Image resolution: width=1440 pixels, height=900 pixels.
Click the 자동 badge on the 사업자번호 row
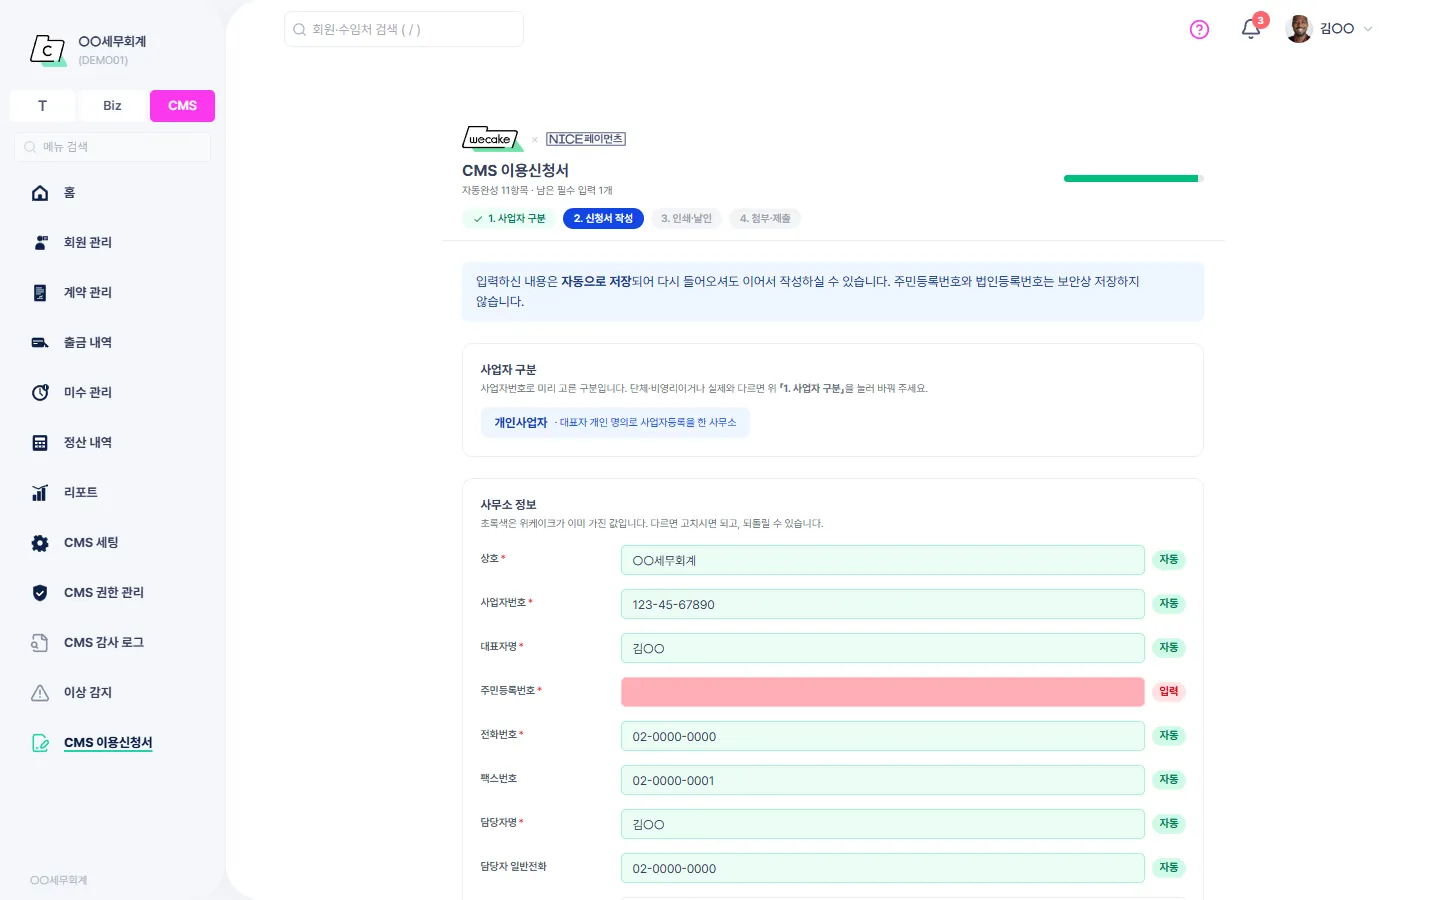(x=1168, y=604)
